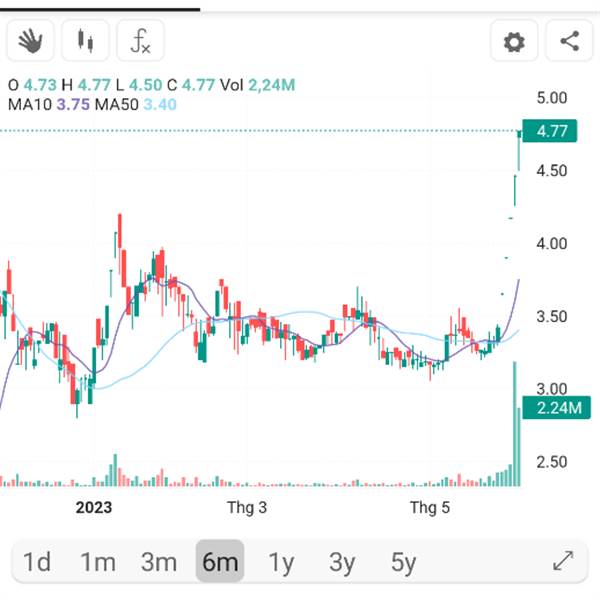Share the chart

[569, 41]
